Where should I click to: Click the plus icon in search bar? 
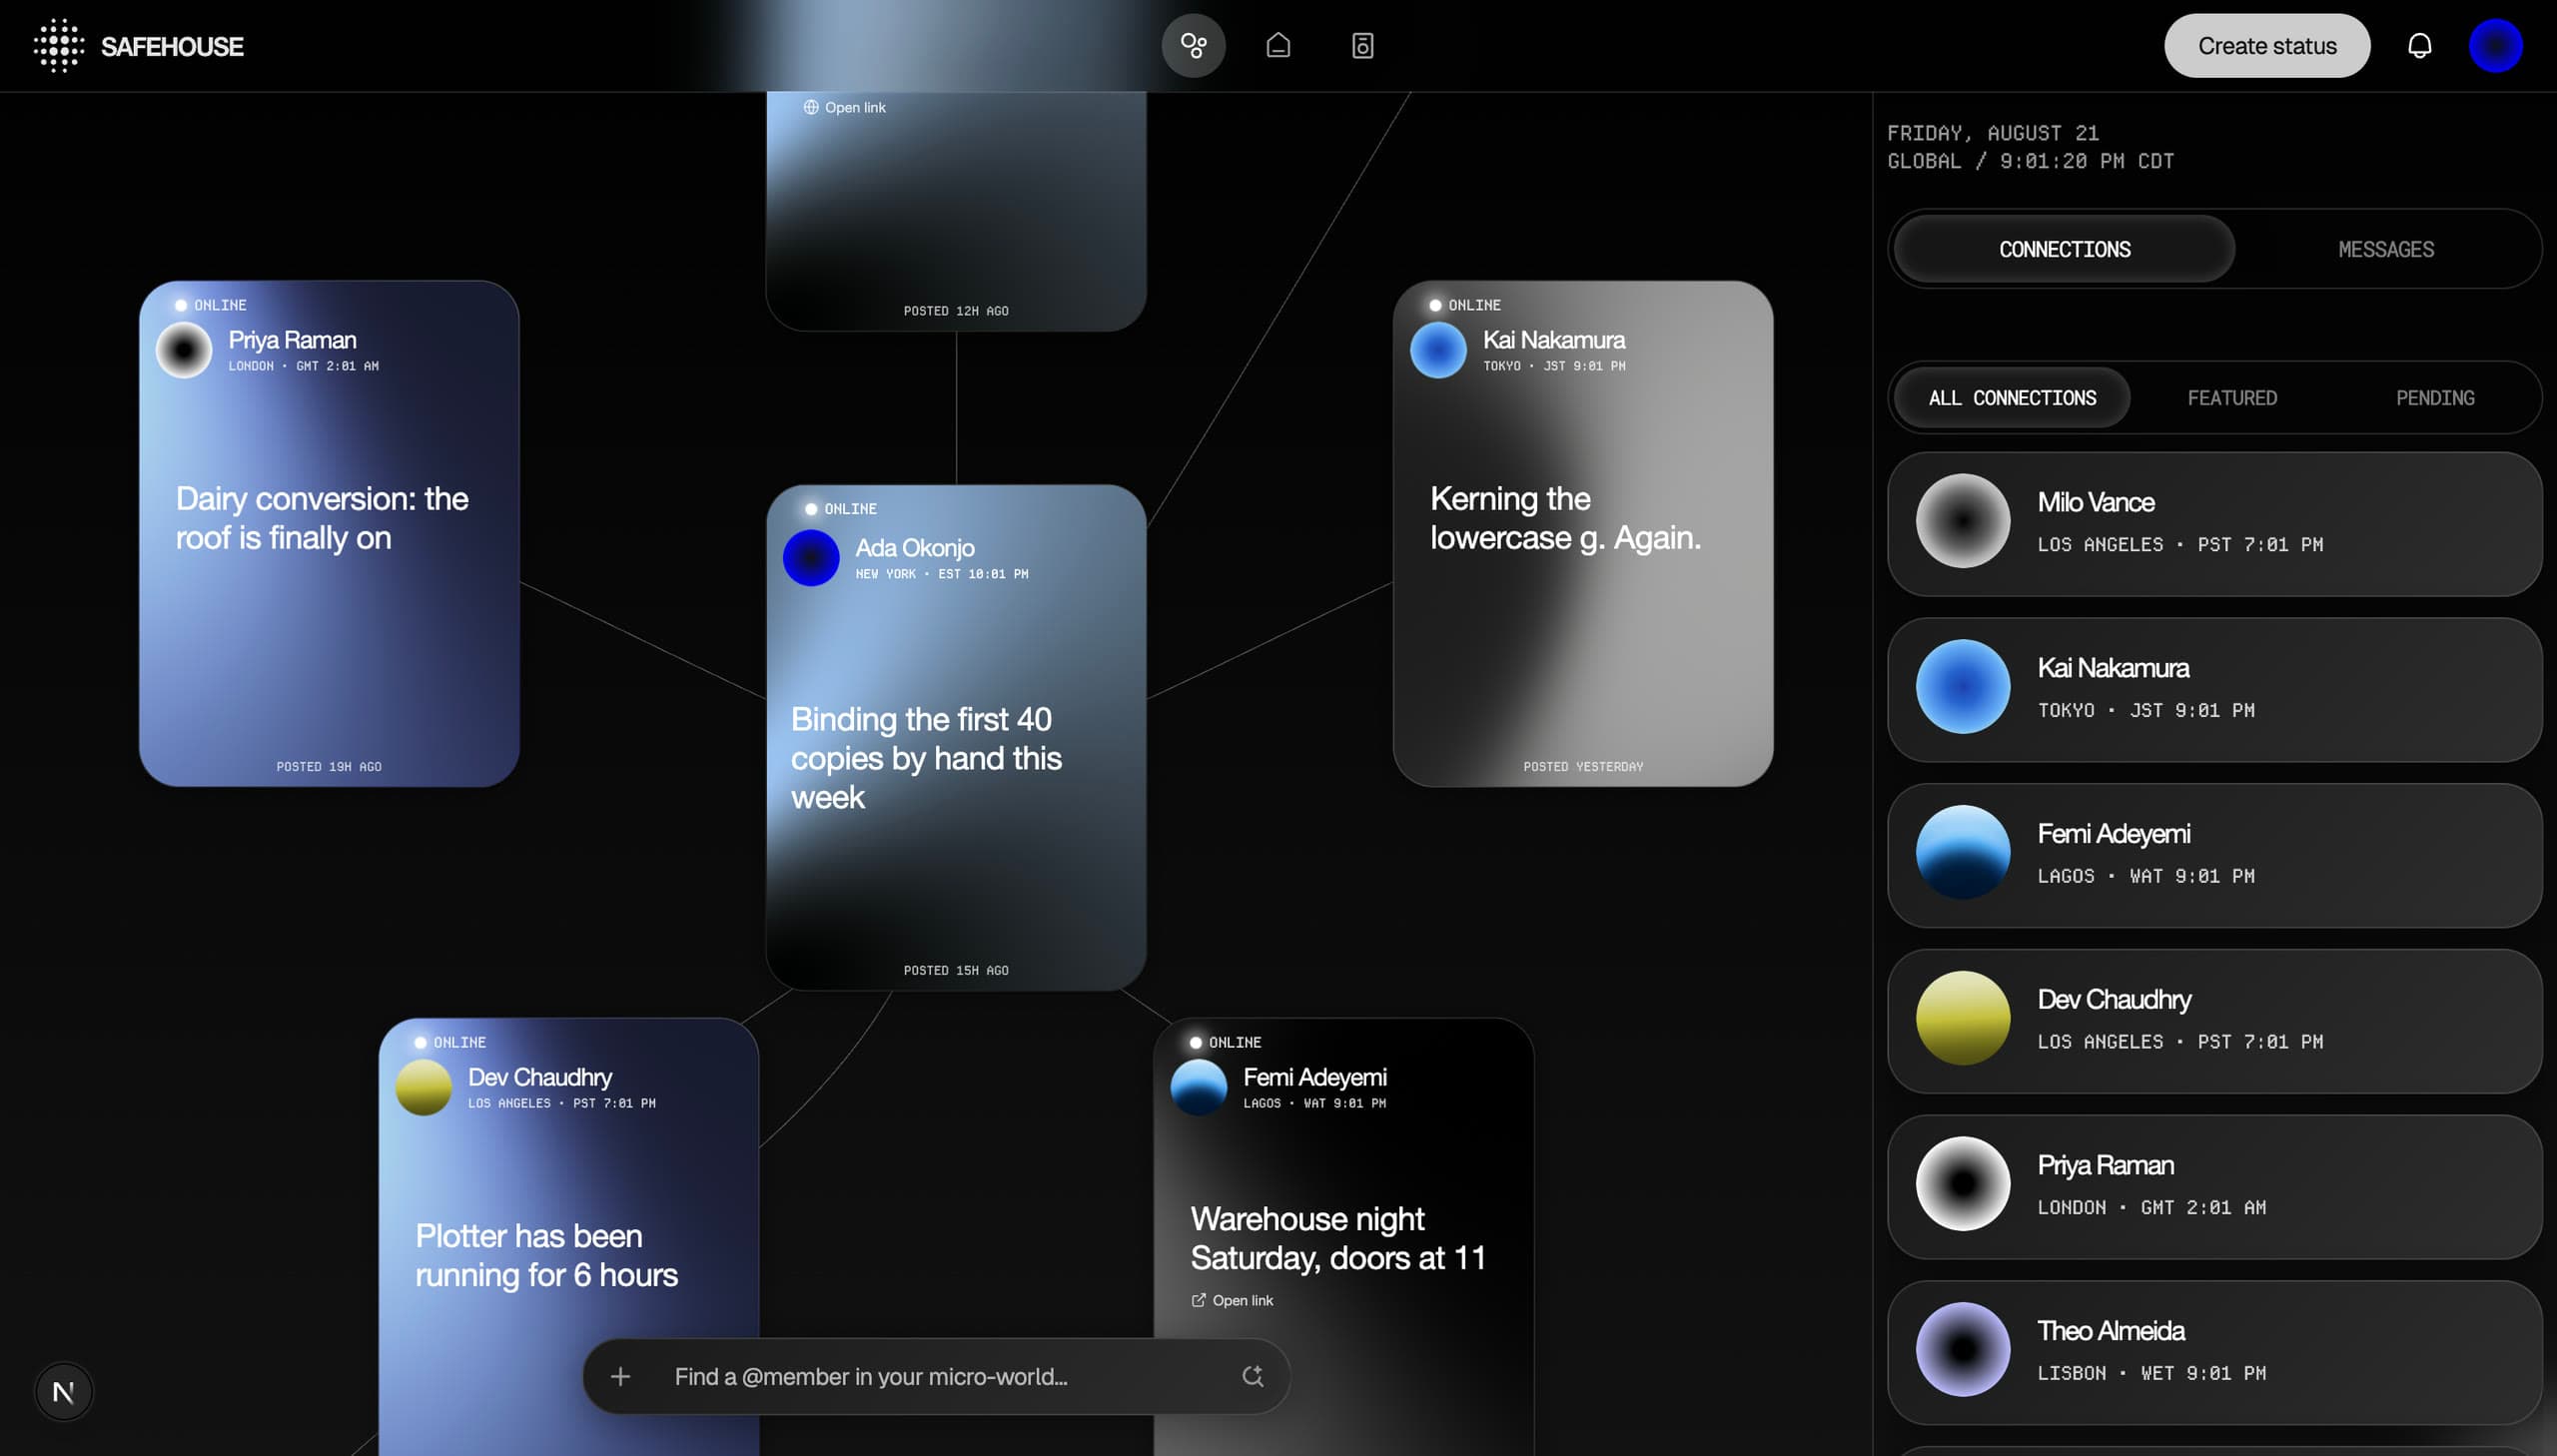[x=620, y=1376]
